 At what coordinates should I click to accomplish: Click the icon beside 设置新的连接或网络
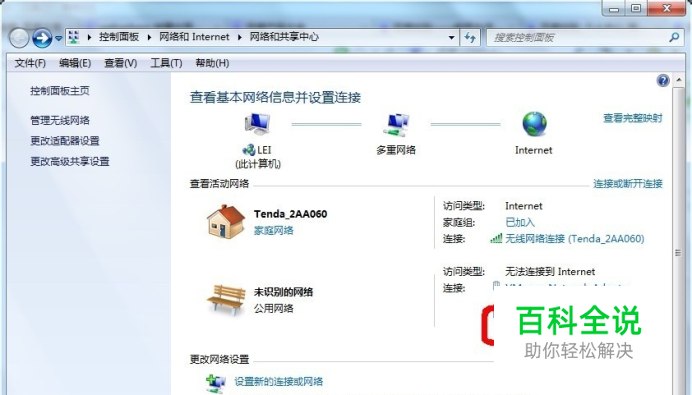[216, 383]
